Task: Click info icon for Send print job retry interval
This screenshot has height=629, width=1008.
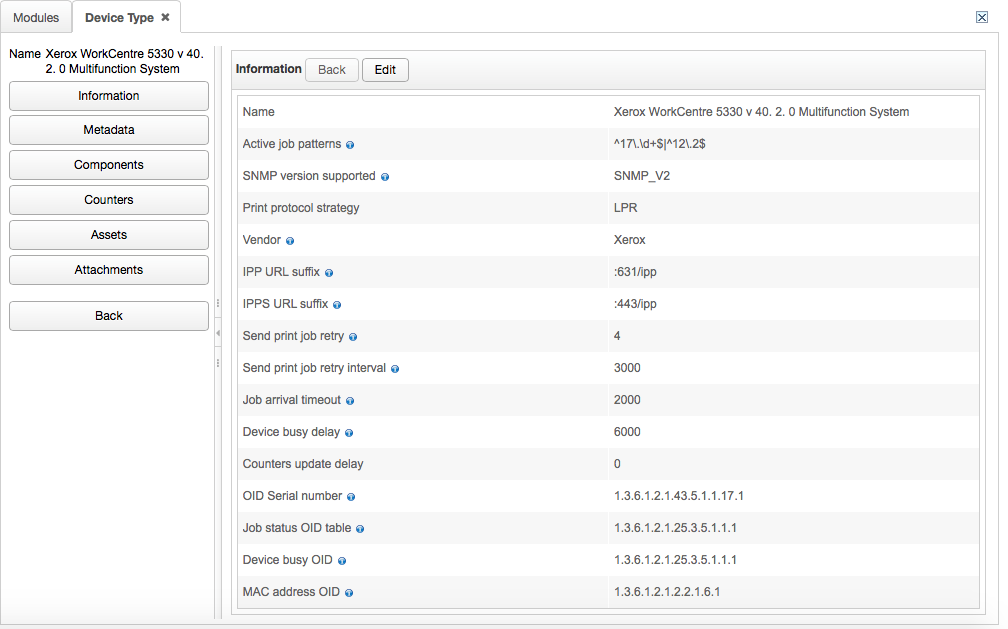Action: 395,369
